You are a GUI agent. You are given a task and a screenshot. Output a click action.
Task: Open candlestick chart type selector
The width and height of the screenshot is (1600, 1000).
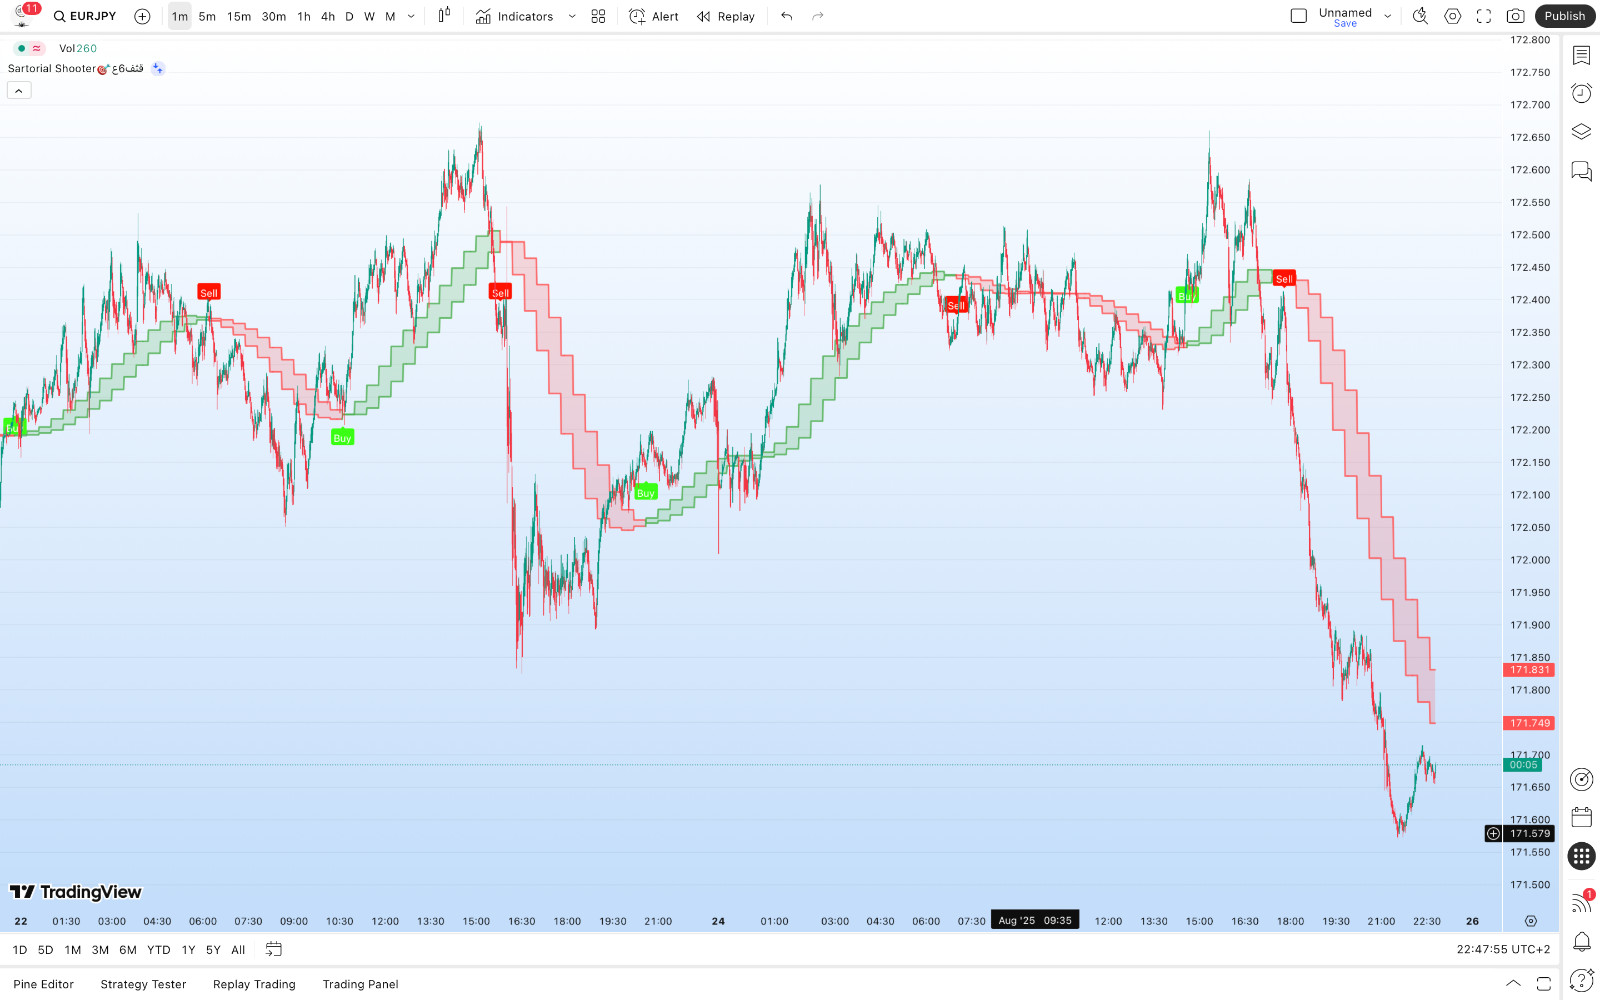(x=444, y=16)
